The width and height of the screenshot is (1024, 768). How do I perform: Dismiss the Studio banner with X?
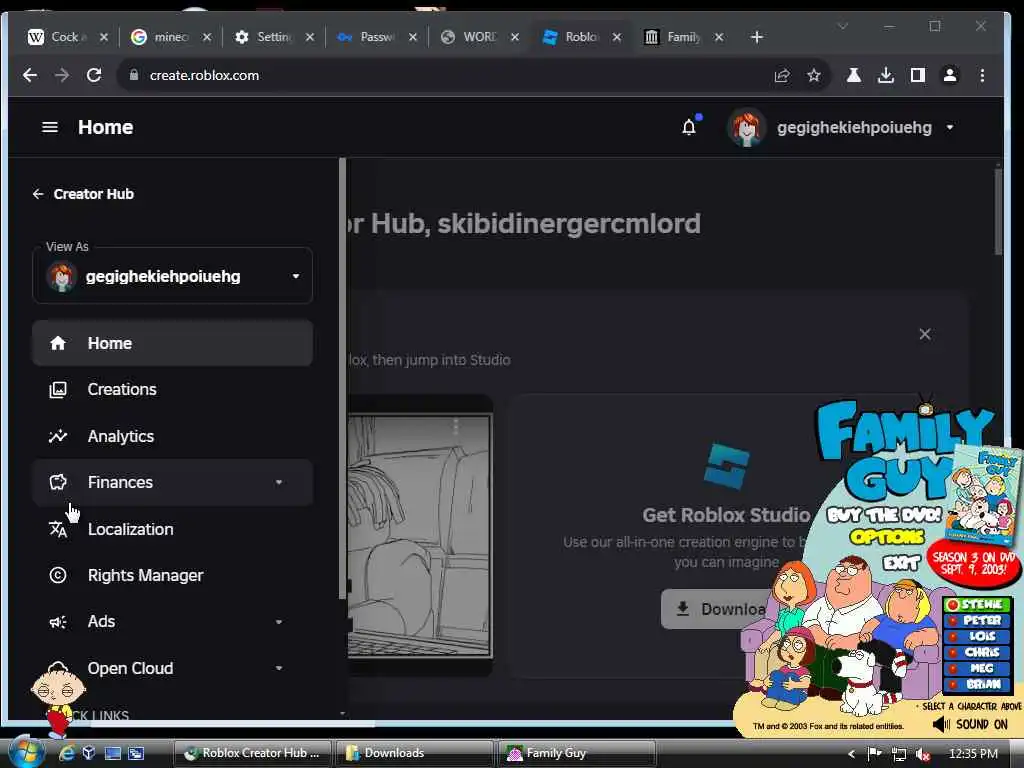[925, 334]
